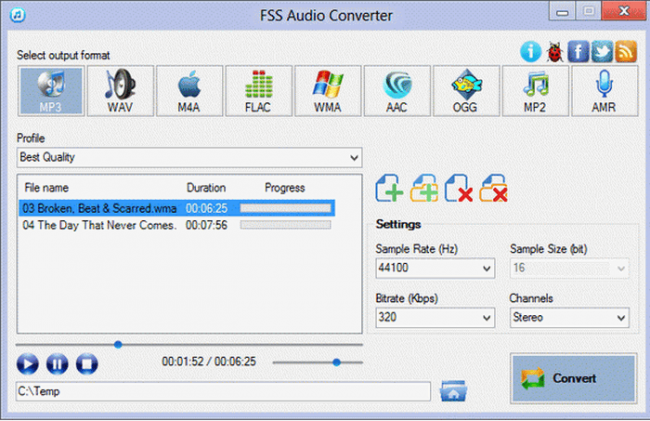Click the app icon in title bar
The image size is (650, 421).
pyautogui.click(x=18, y=15)
